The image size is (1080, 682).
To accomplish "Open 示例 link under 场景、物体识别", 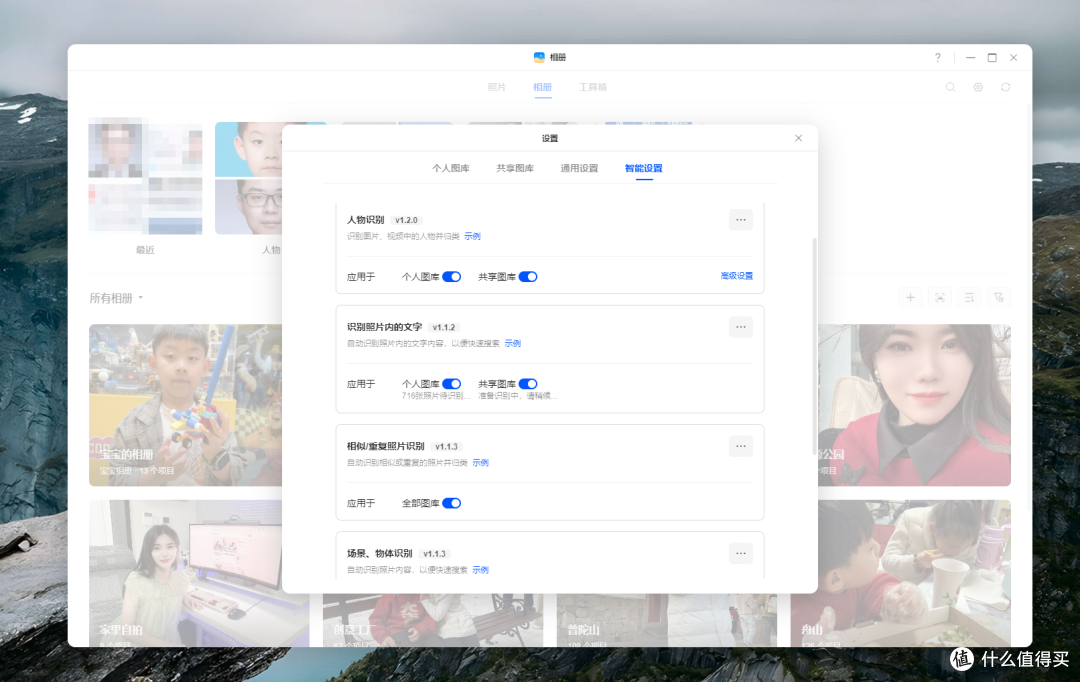I will [x=480, y=570].
